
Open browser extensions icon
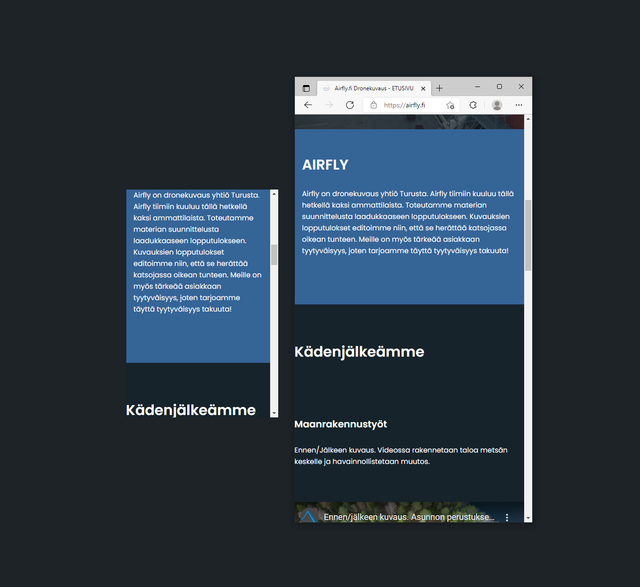(x=473, y=105)
